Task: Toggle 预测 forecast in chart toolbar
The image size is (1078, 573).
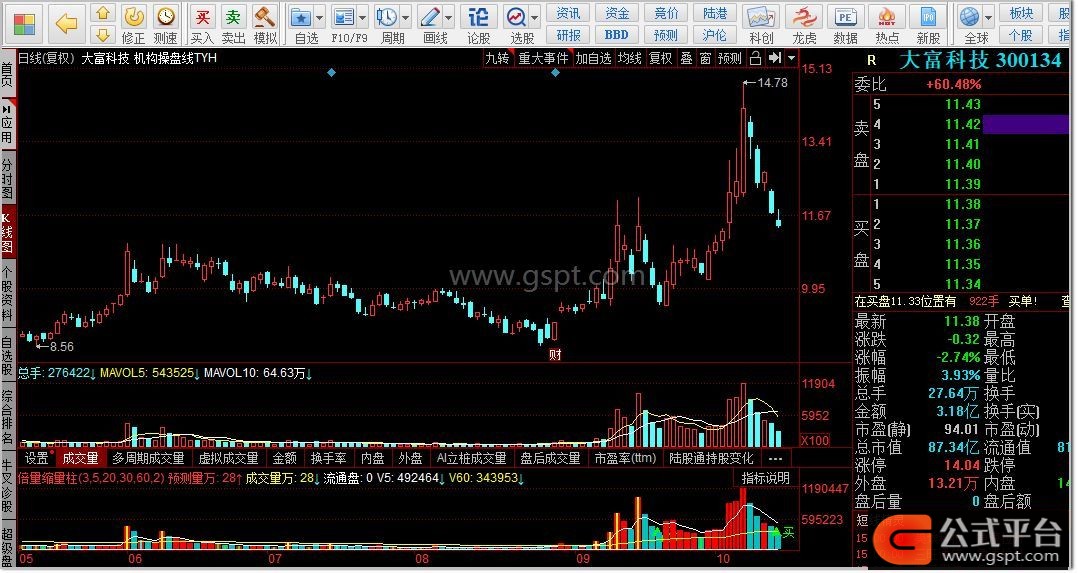Action: click(x=730, y=58)
